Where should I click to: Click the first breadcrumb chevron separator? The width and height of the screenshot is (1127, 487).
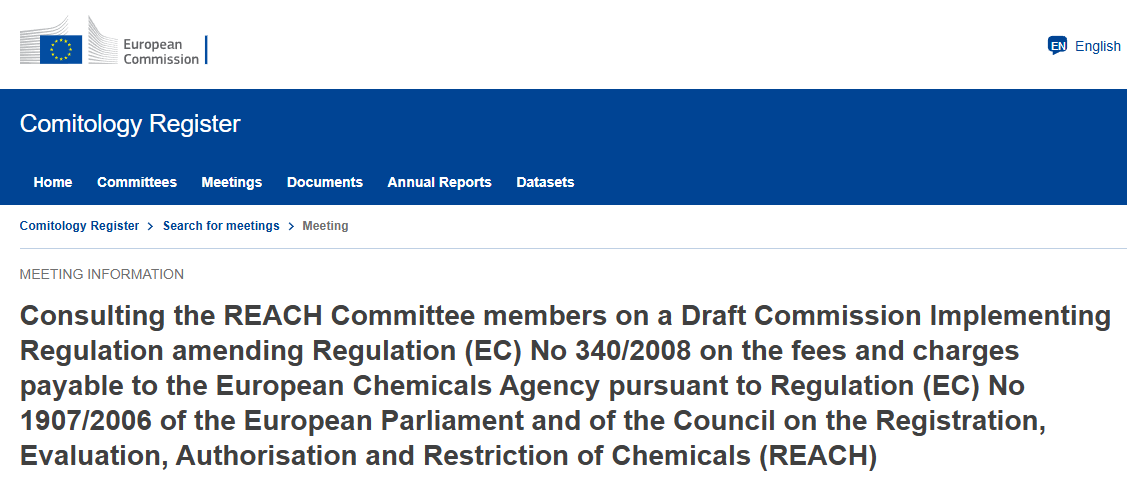point(151,226)
